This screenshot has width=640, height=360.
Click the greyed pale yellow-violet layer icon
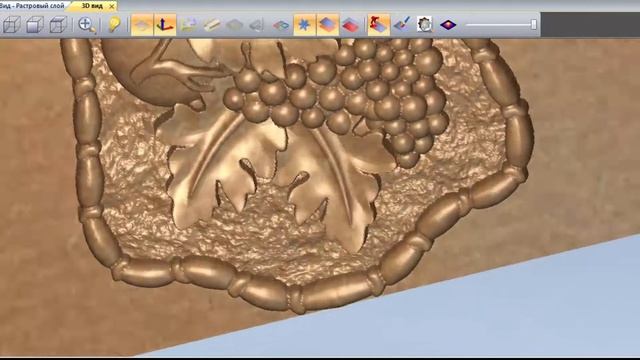pyautogui.click(x=189, y=25)
